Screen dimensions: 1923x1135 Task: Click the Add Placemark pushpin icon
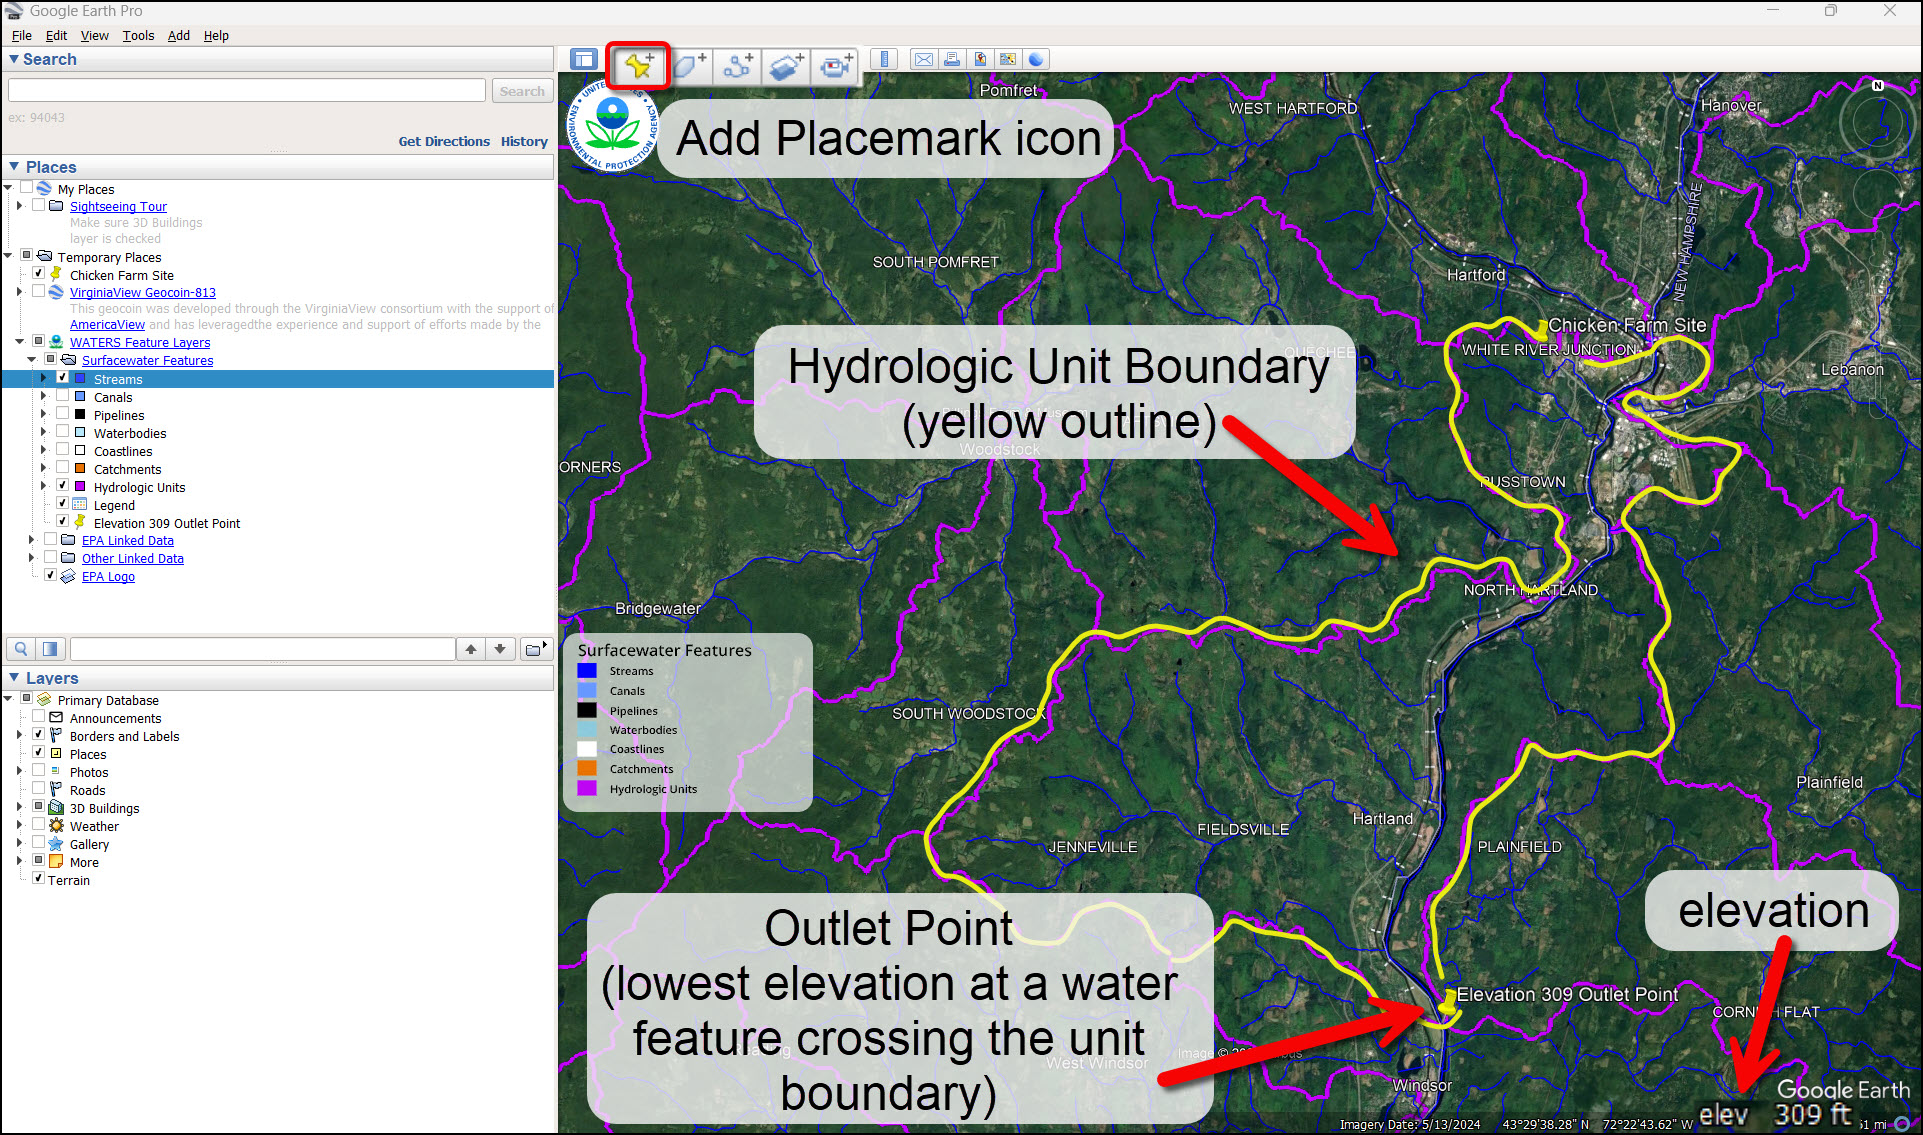[638, 66]
